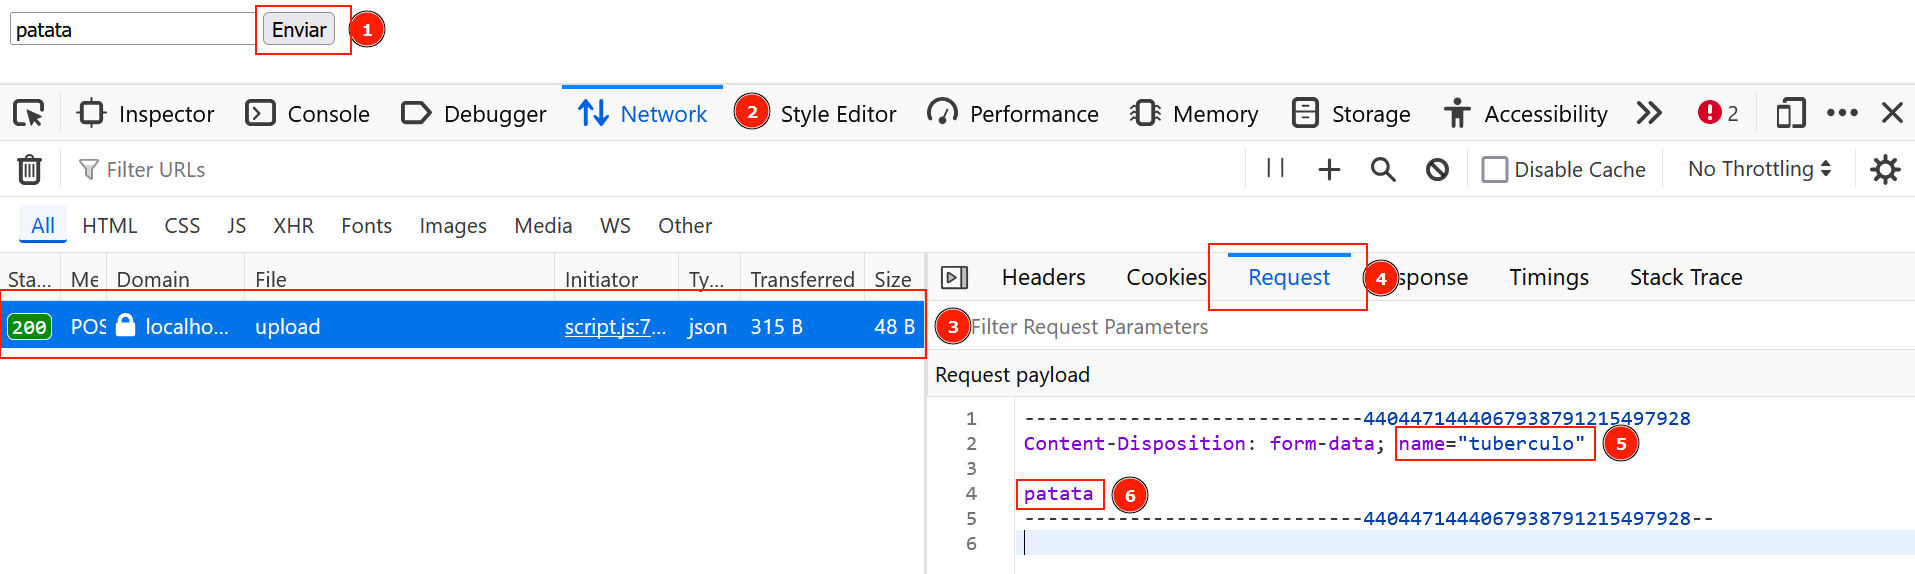Expand more developer tools chevron
Viewport: 1915px width, 574px height.
coord(1649,113)
